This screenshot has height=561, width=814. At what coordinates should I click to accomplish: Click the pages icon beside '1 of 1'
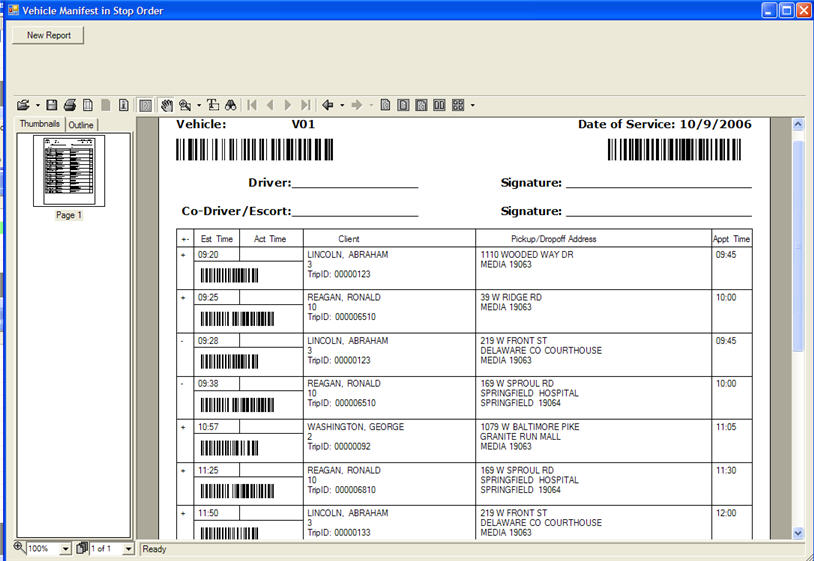[82, 548]
